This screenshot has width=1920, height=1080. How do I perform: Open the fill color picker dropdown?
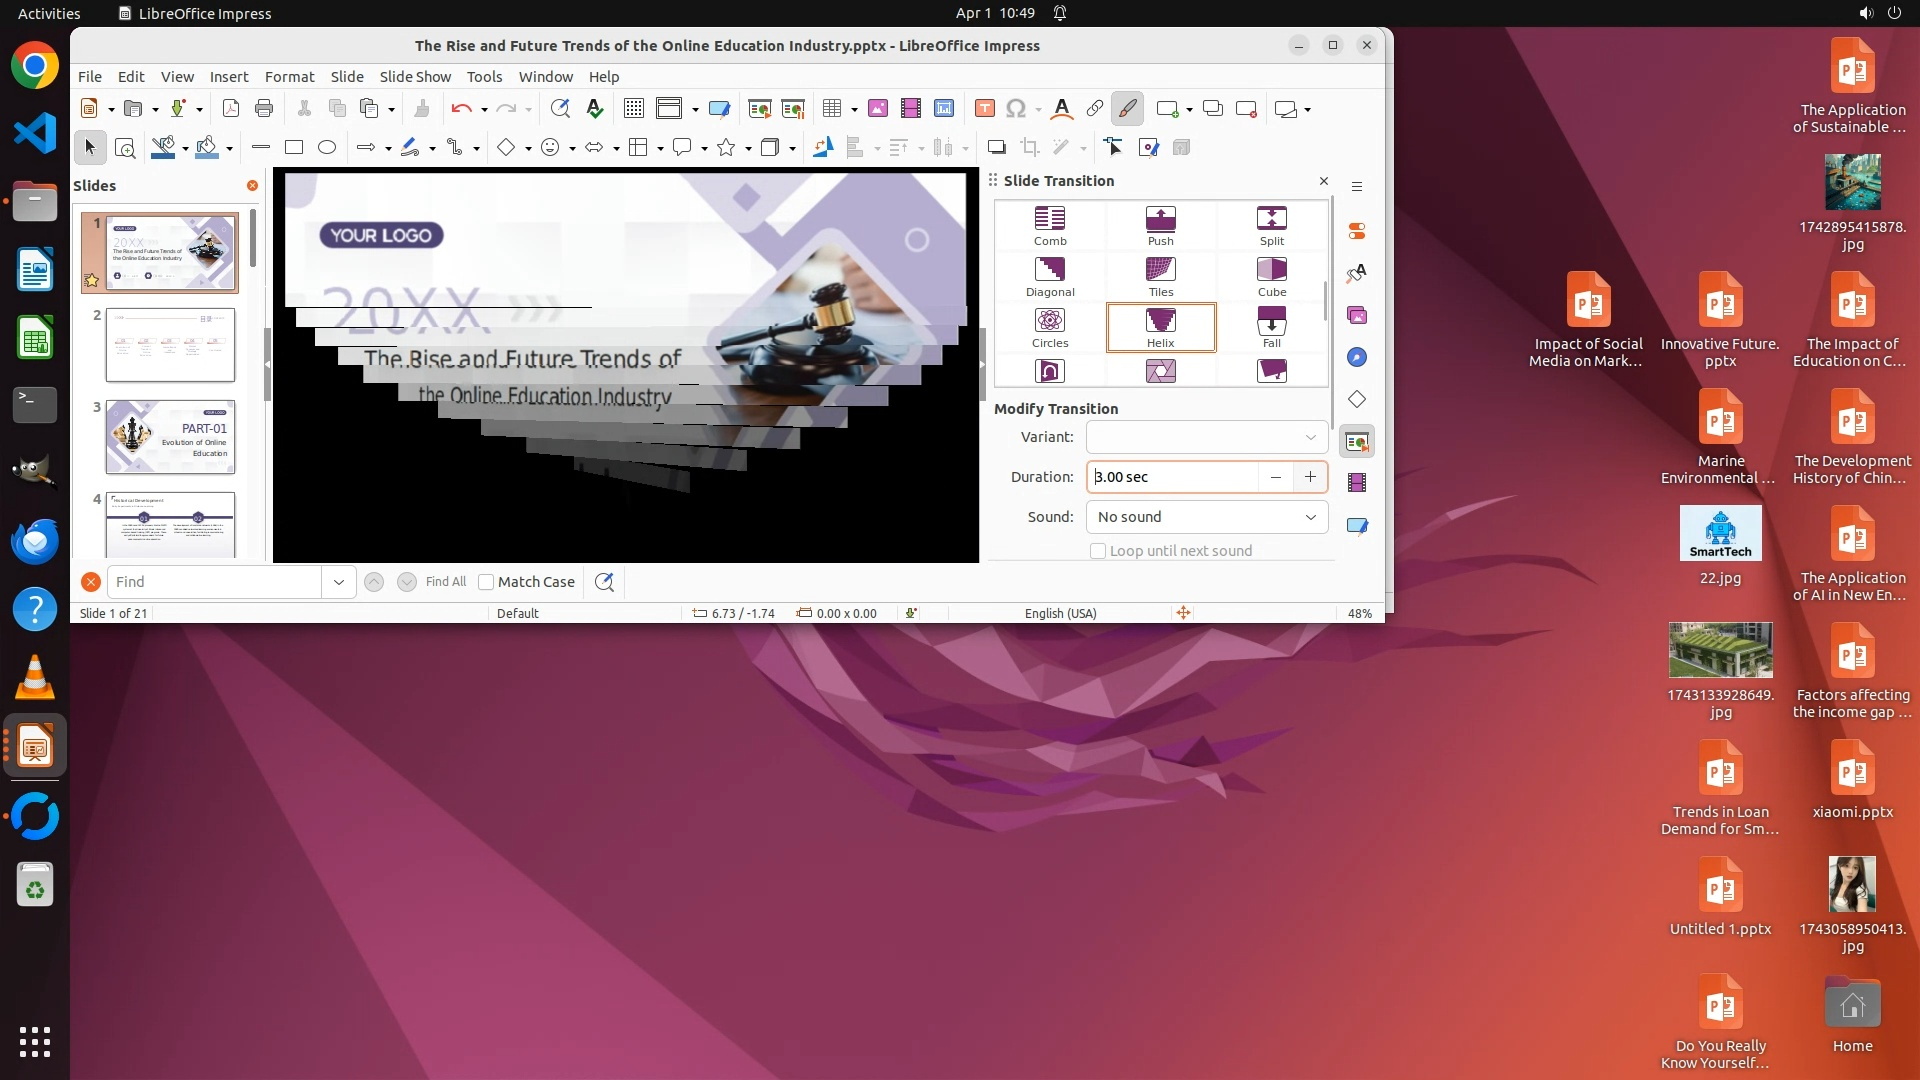[x=229, y=149]
